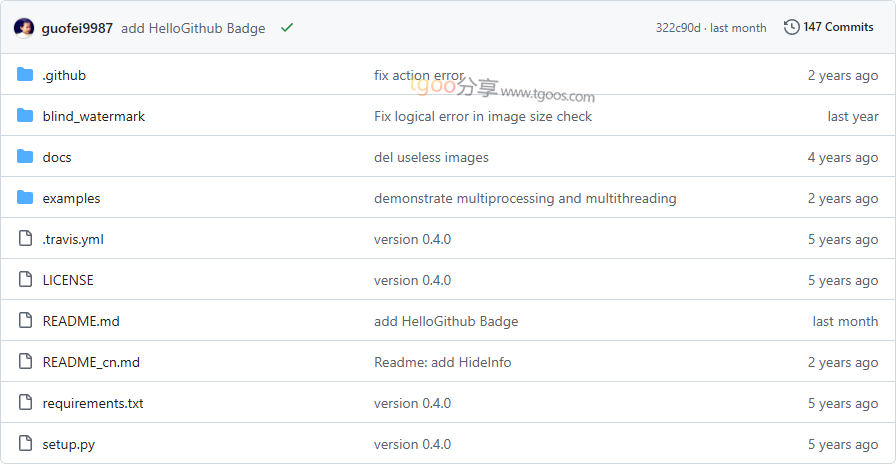Click the examples folder icon

pos(25,198)
